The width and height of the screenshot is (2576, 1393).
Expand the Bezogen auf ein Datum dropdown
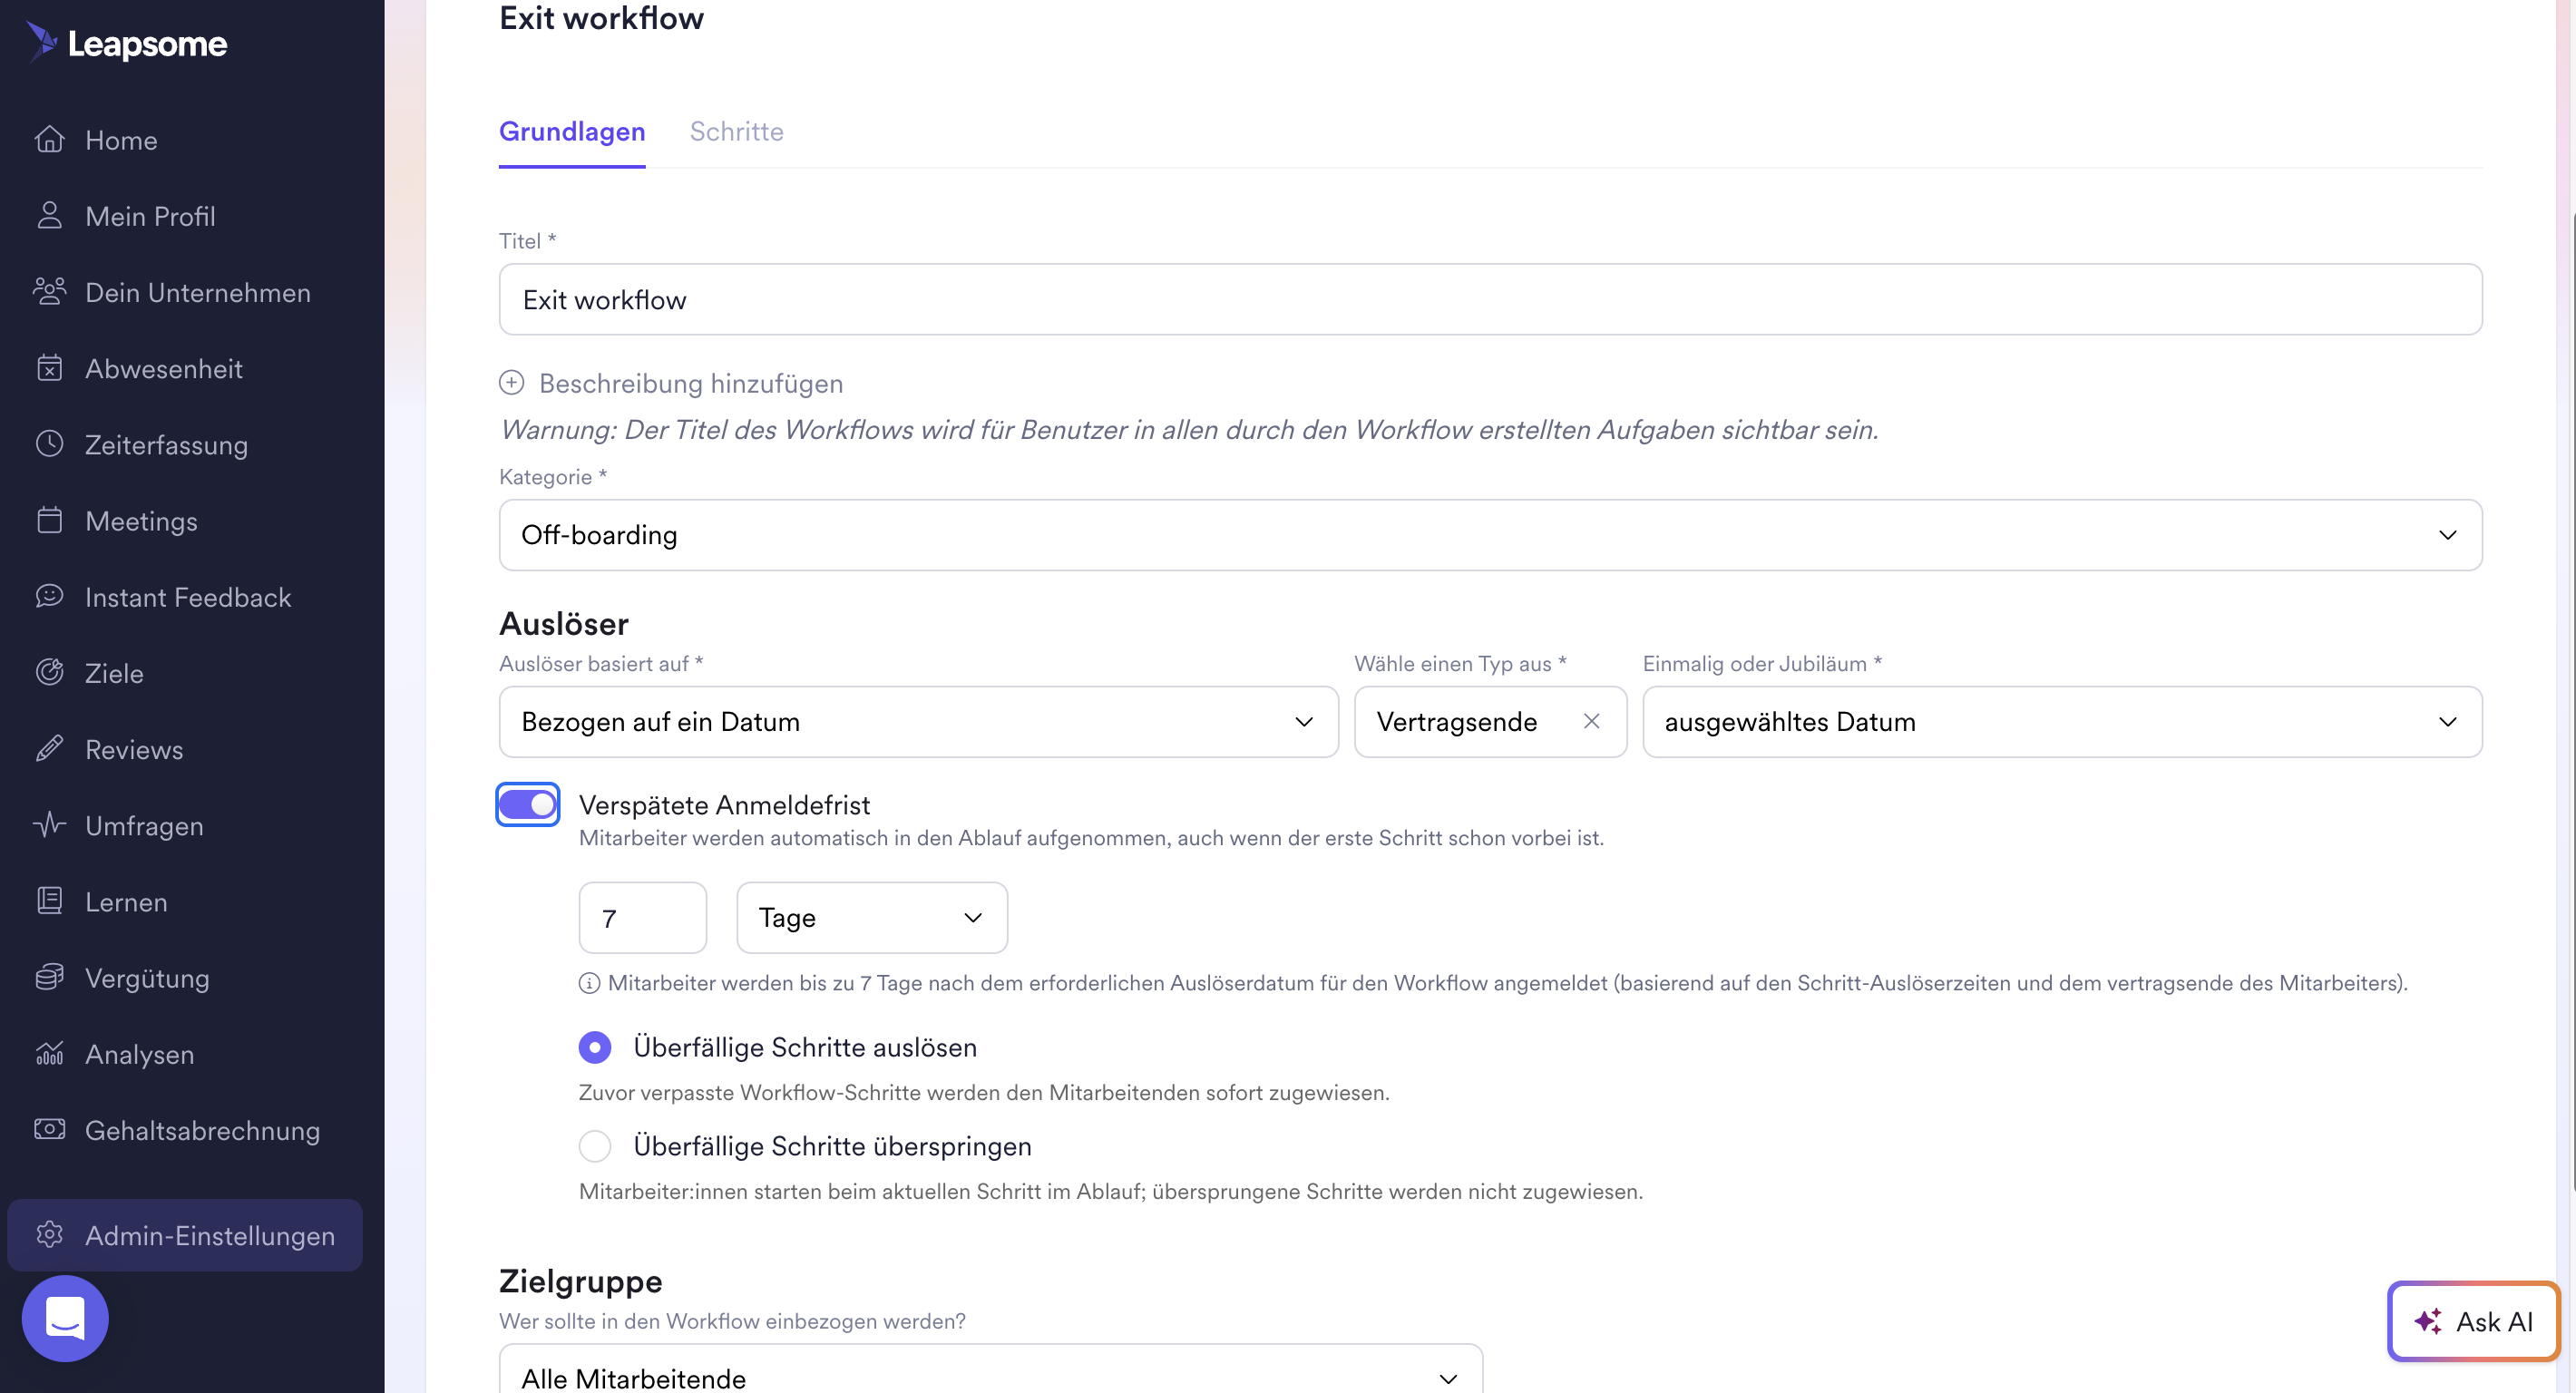click(x=918, y=722)
